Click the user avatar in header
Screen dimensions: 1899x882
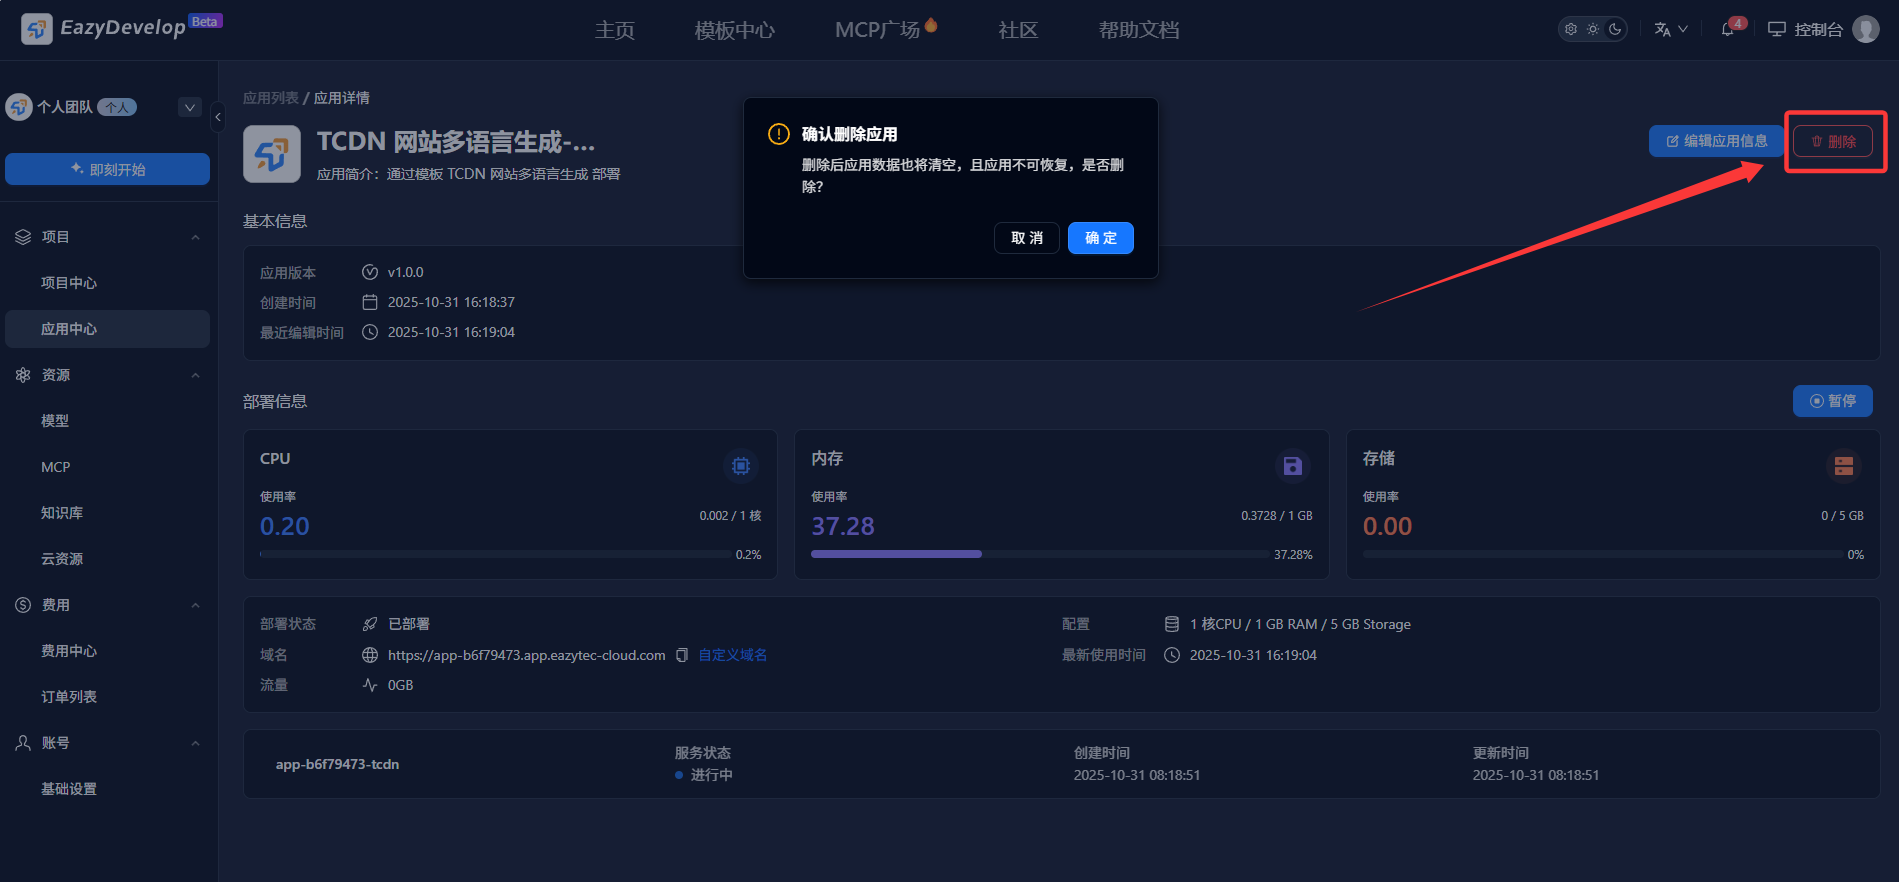pyautogui.click(x=1865, y=29)
